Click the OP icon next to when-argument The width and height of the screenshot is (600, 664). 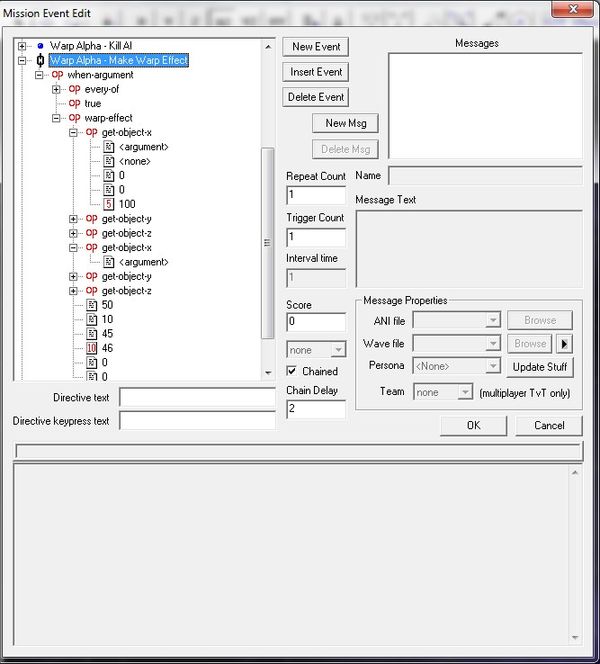coord(58,75)
